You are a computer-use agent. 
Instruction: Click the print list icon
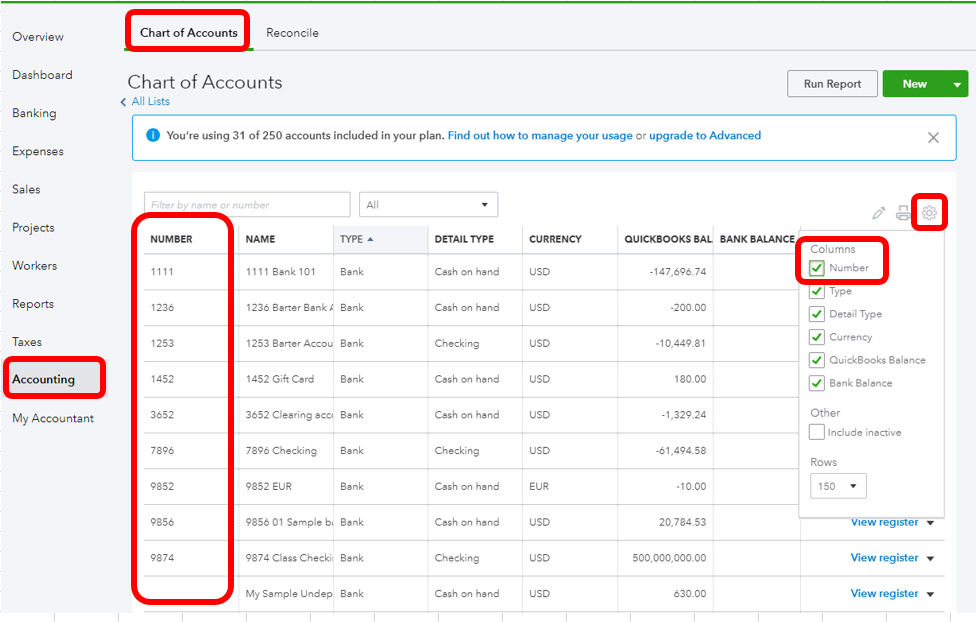click(x=903, y=213)
